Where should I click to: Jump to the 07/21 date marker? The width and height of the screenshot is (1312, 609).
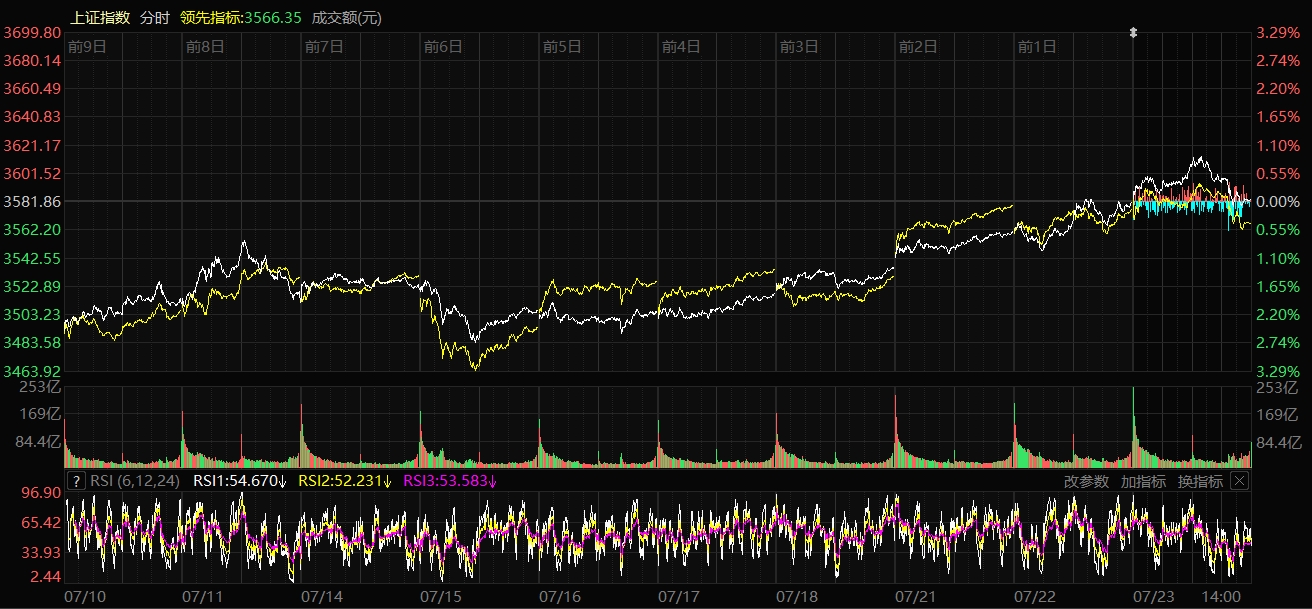[x=916, y=596]
